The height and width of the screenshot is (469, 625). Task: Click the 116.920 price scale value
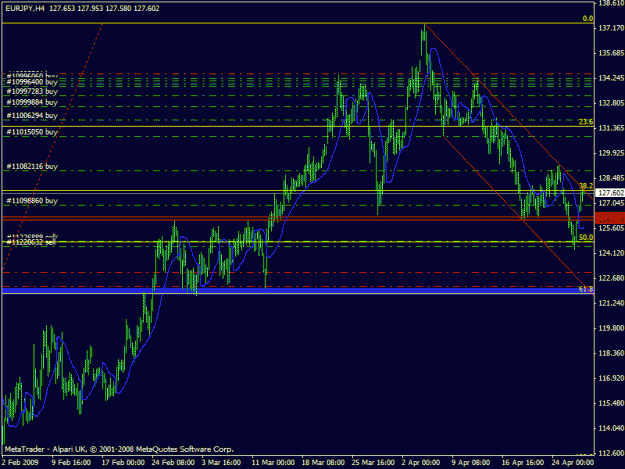611,378
